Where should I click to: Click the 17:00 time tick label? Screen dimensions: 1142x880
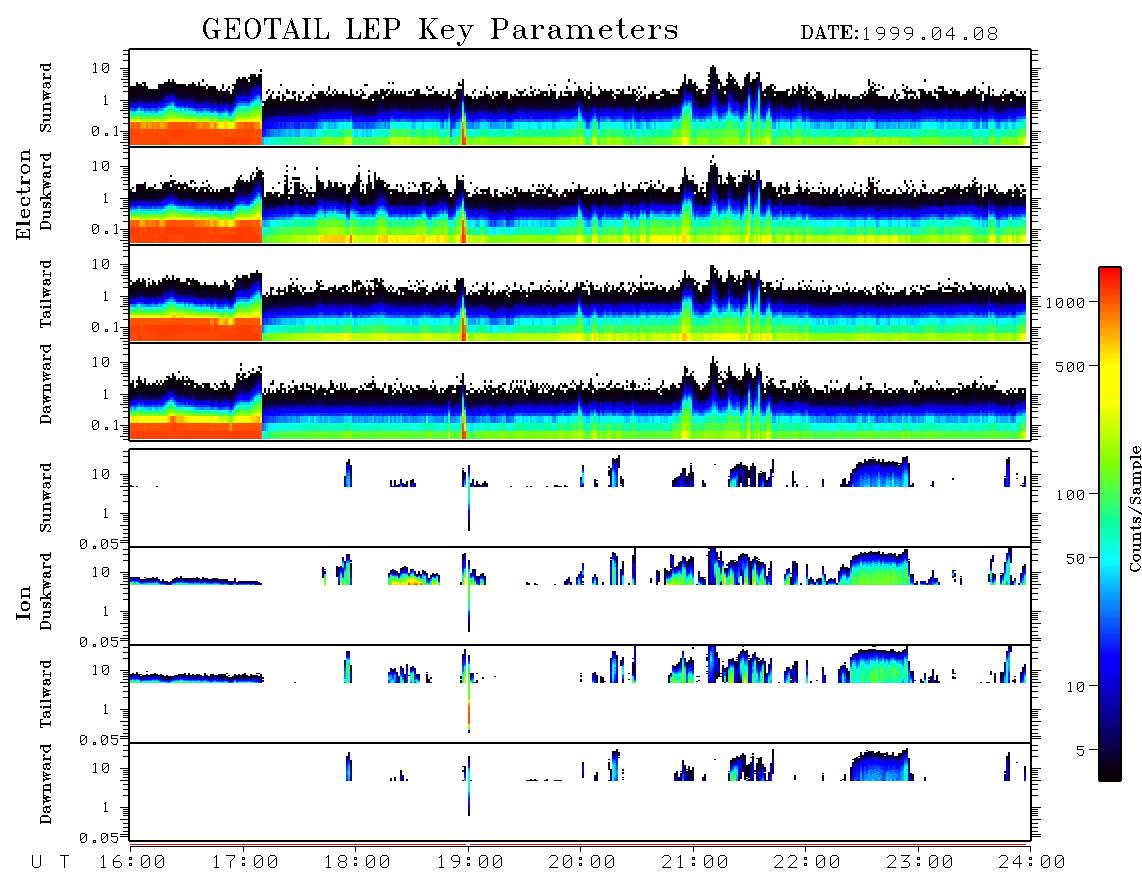[245, 862]
